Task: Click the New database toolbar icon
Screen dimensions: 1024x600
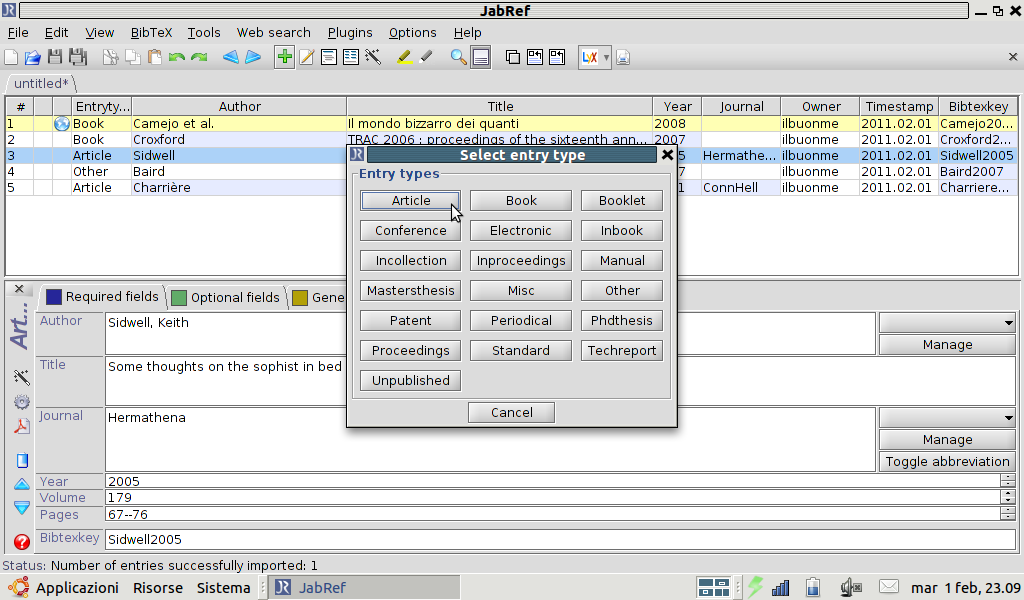Action: [x=11, y=57]
